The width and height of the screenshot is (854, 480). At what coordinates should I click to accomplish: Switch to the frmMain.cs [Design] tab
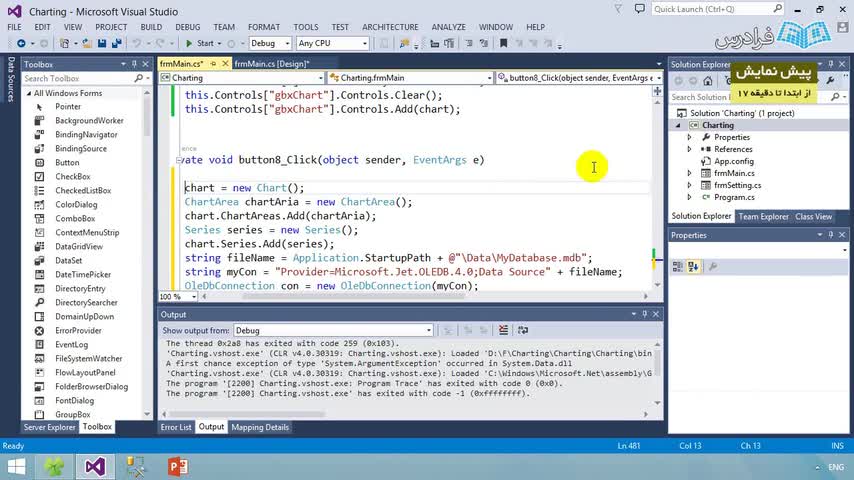tap(272, 64)
